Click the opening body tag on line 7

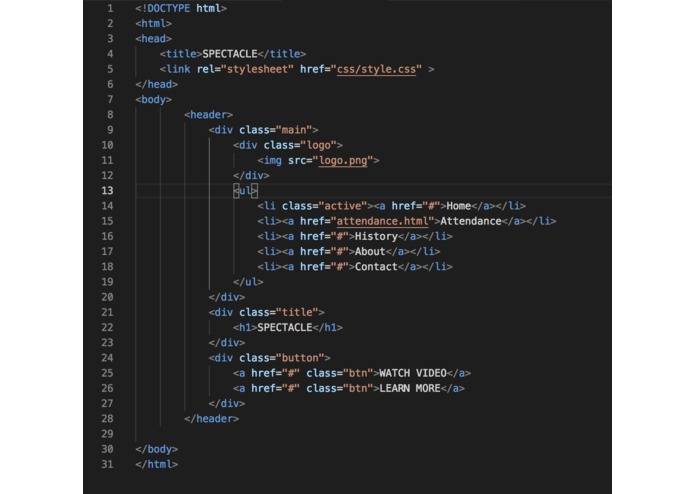pos(153,100)
